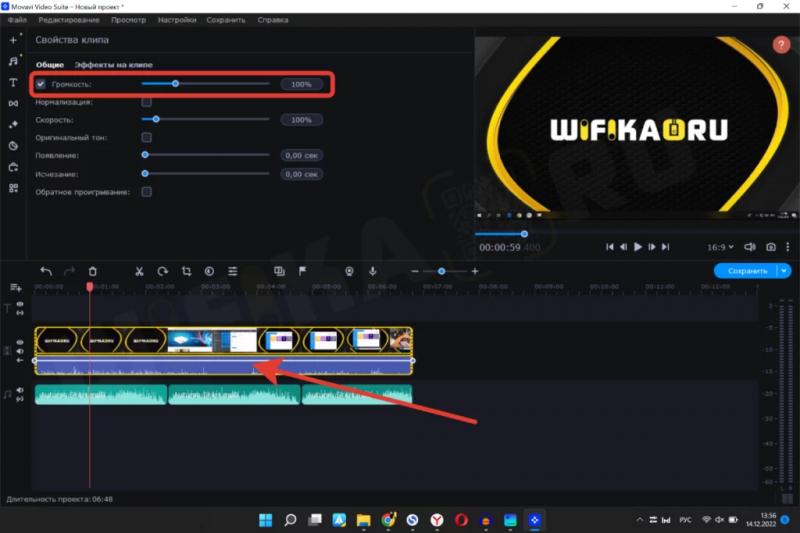Switch to the Эффекты на клипе tab

point(114,65)
